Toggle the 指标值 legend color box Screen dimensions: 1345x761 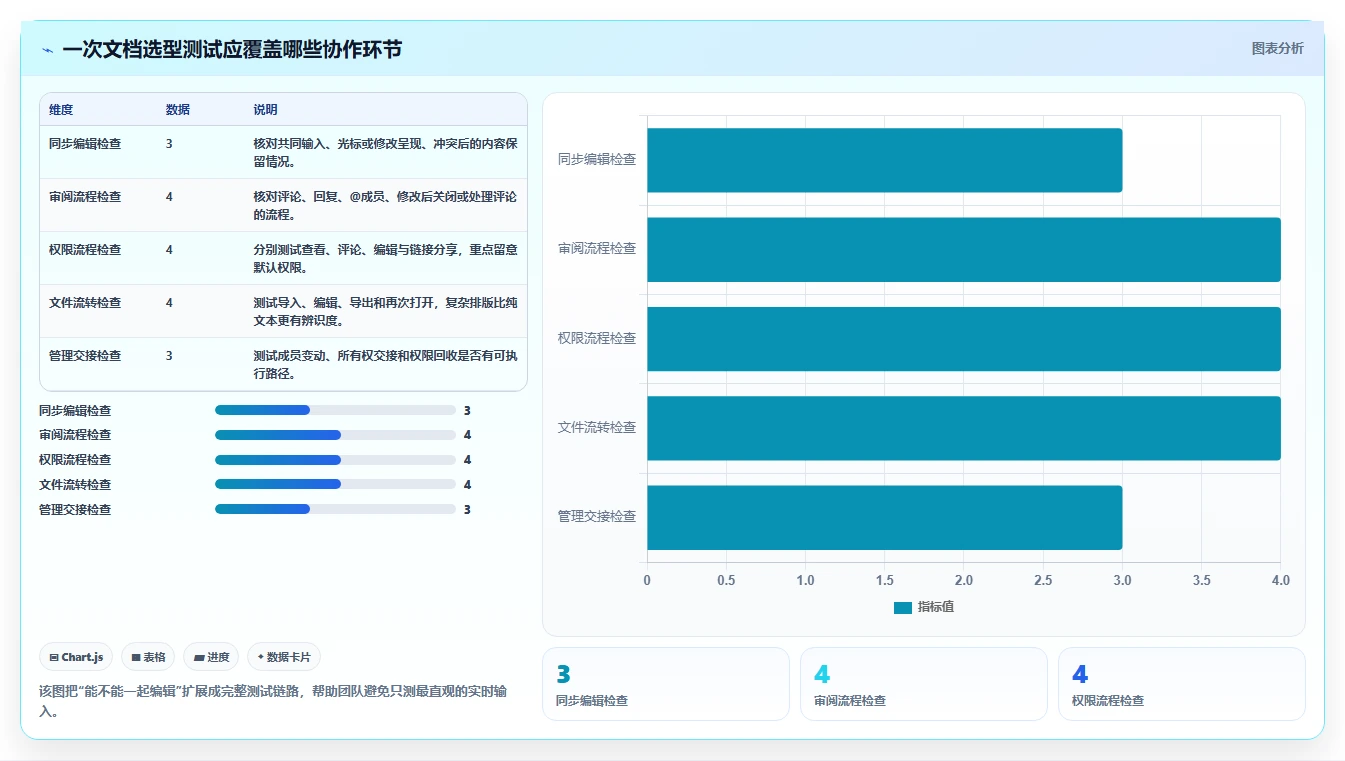[x=902, y=607]
